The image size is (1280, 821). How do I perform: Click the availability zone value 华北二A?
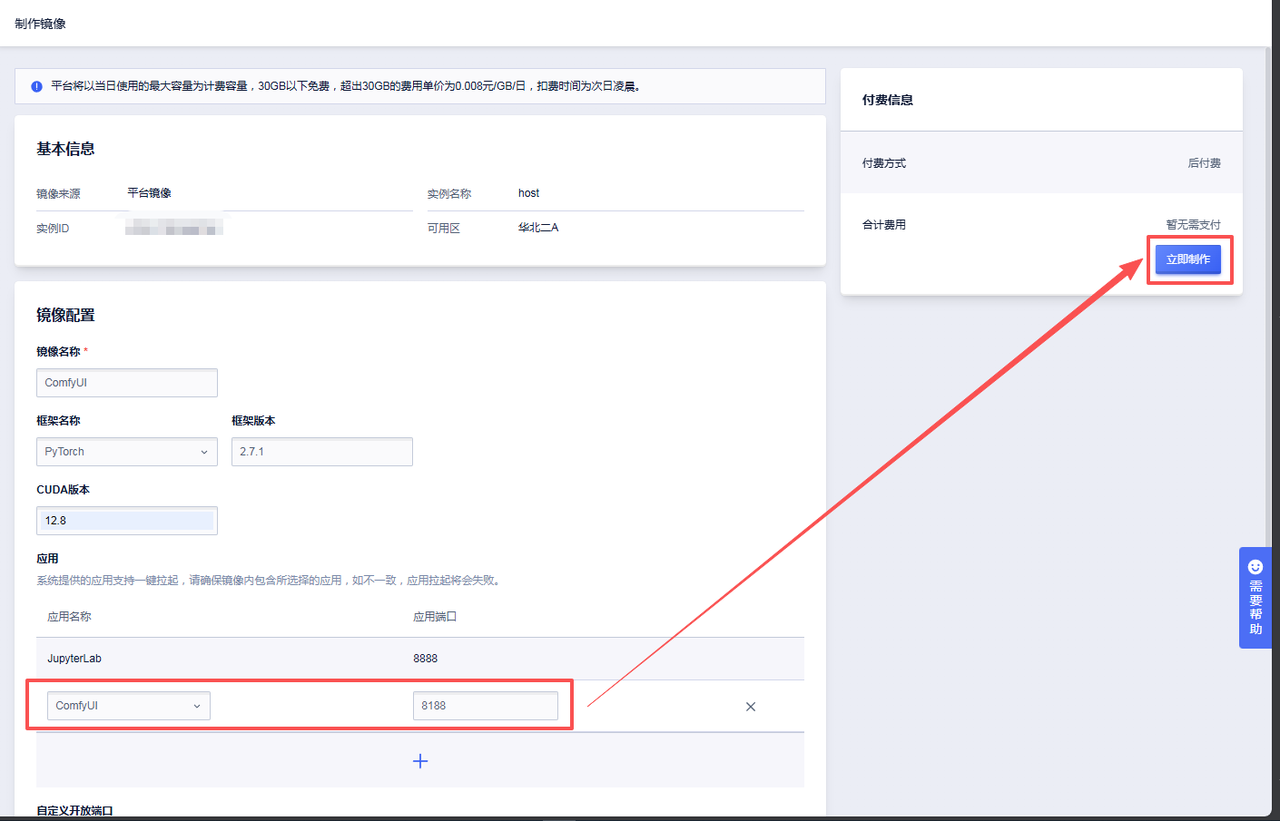click(x=538, y=228)
